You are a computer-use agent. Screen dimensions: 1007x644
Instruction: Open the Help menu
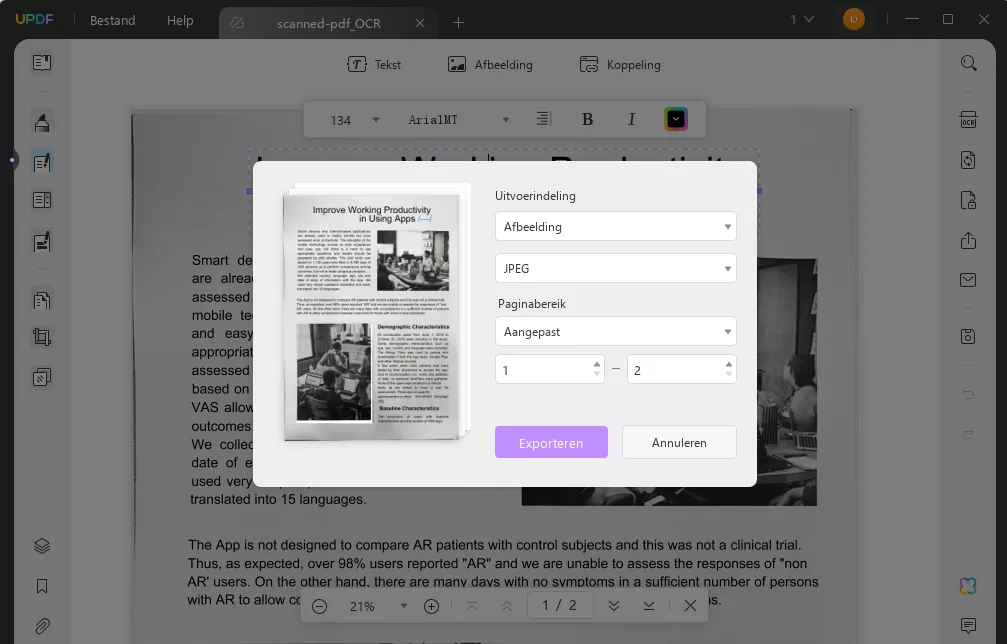tap(180, 21)
